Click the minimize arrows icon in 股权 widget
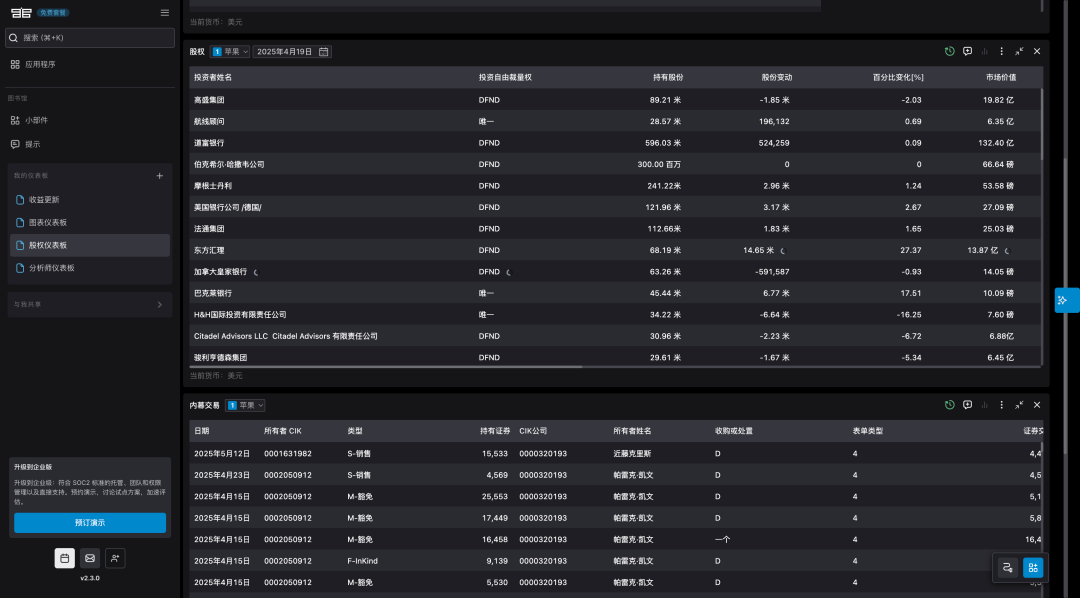The height and width of the screenshot is (598, 1080). pyautogui.click(x=1019, y=52)
